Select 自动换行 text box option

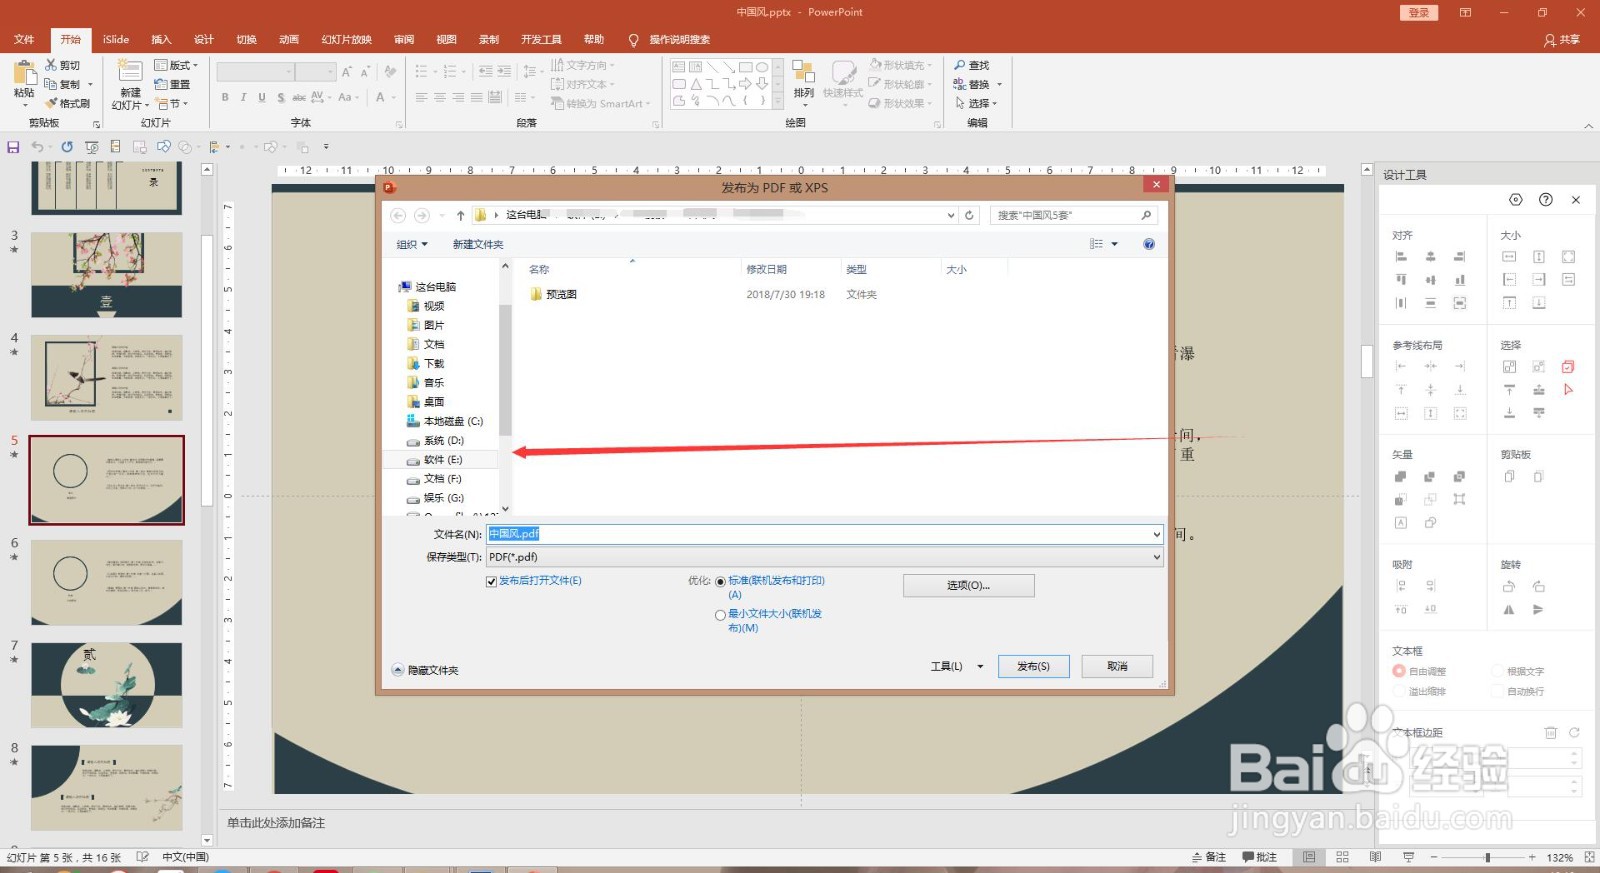pos(1498,691)
